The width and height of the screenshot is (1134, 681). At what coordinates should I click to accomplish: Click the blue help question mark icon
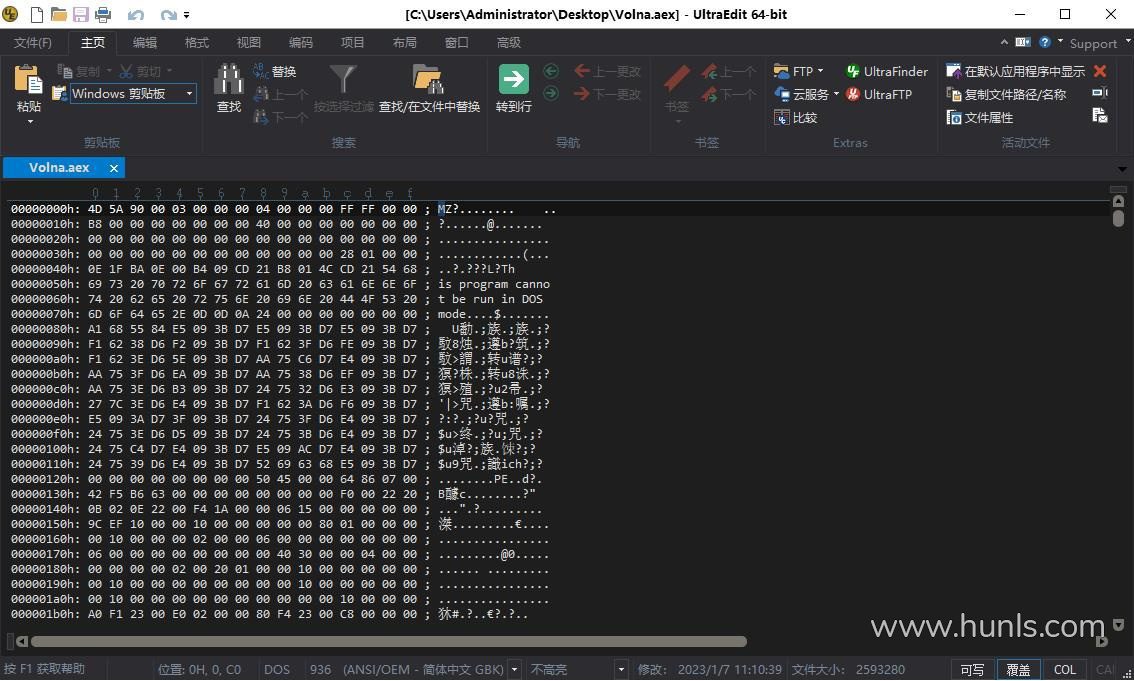[1044, 42]
